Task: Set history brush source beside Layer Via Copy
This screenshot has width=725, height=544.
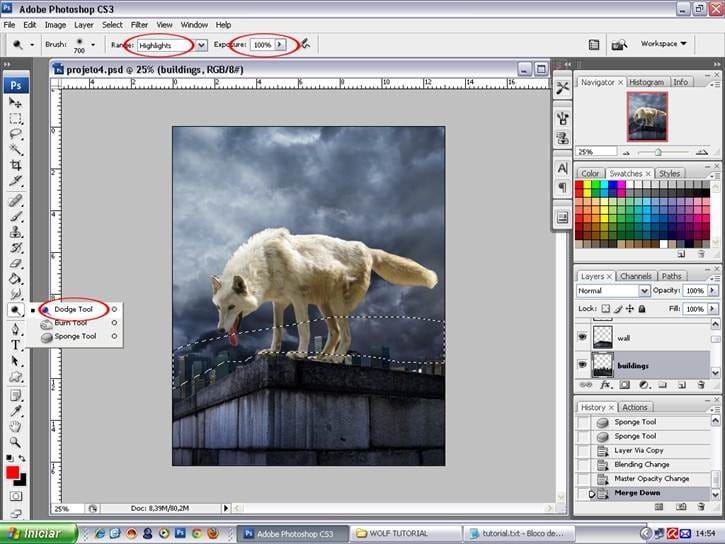Action: click(x=584, y=450)
